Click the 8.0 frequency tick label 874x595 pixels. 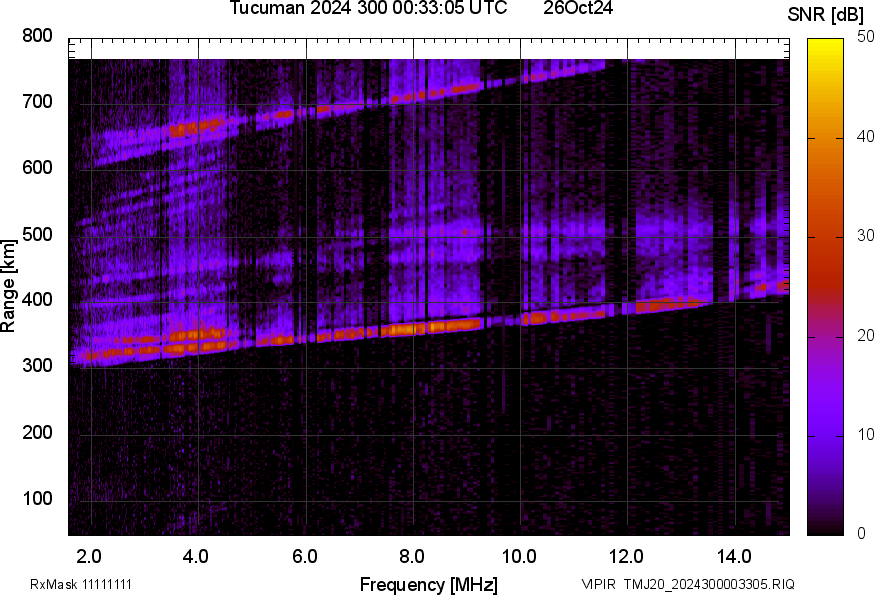click(412, 554)
